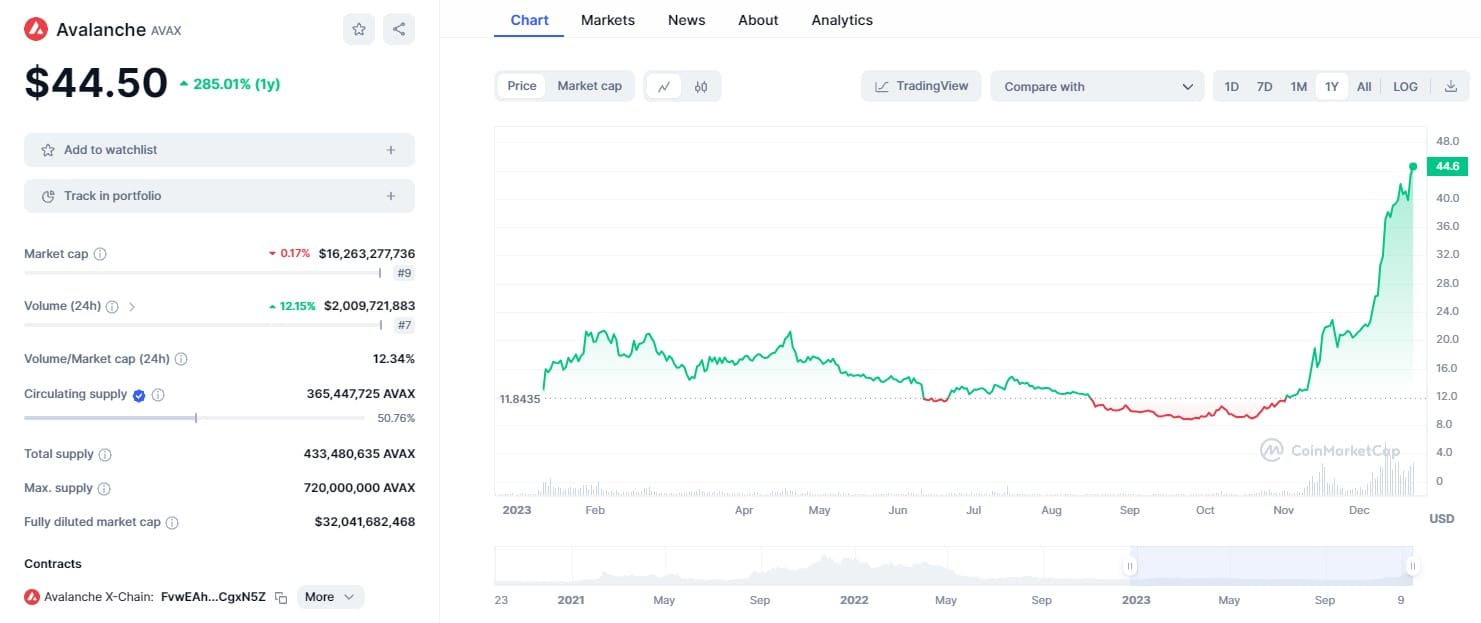
Task: Click Add to watchlist button
Action: pos(219,150)
